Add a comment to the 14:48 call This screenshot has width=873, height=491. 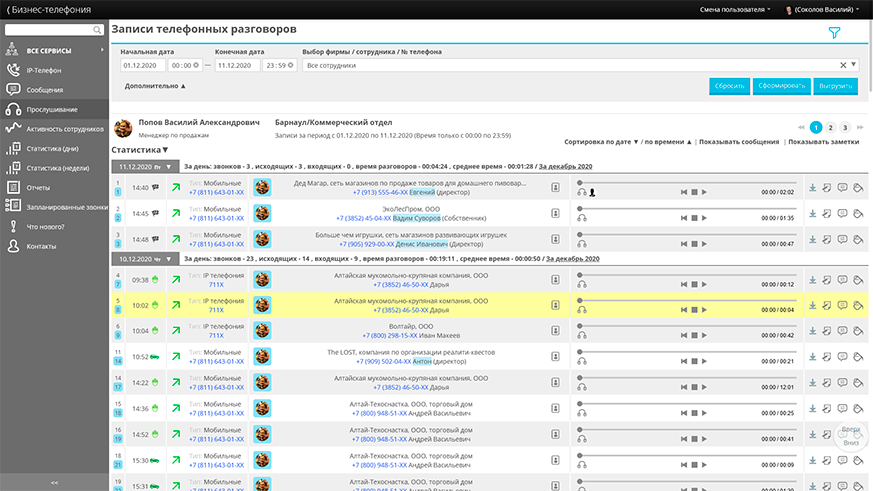click(842, 239)
